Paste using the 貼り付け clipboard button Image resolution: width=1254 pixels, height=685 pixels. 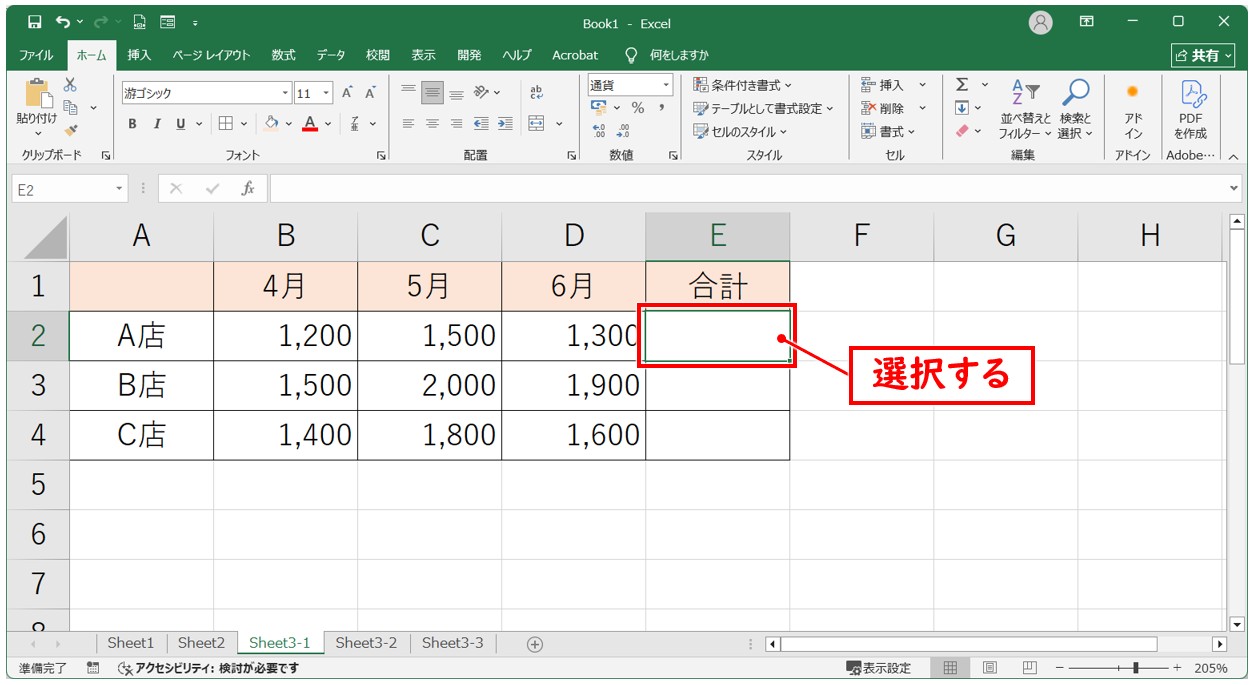38,106
